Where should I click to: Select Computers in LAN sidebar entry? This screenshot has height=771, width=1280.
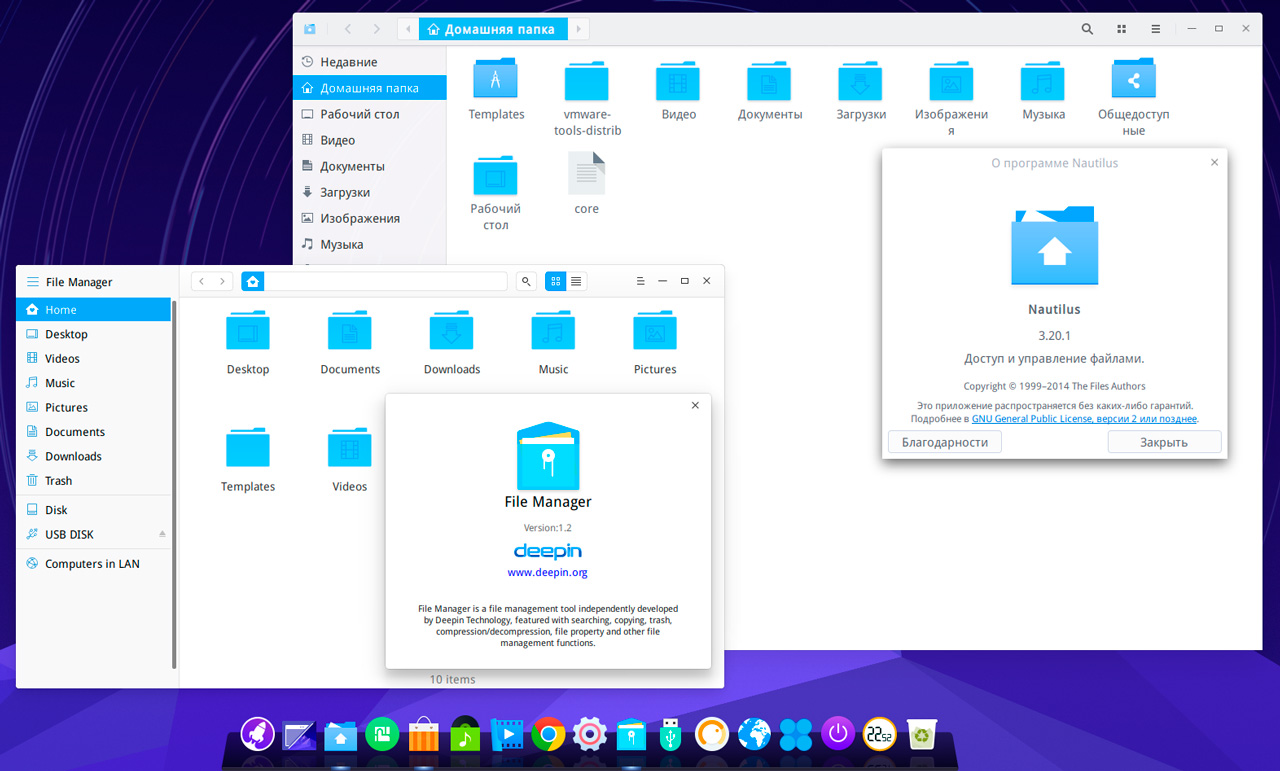92,564
